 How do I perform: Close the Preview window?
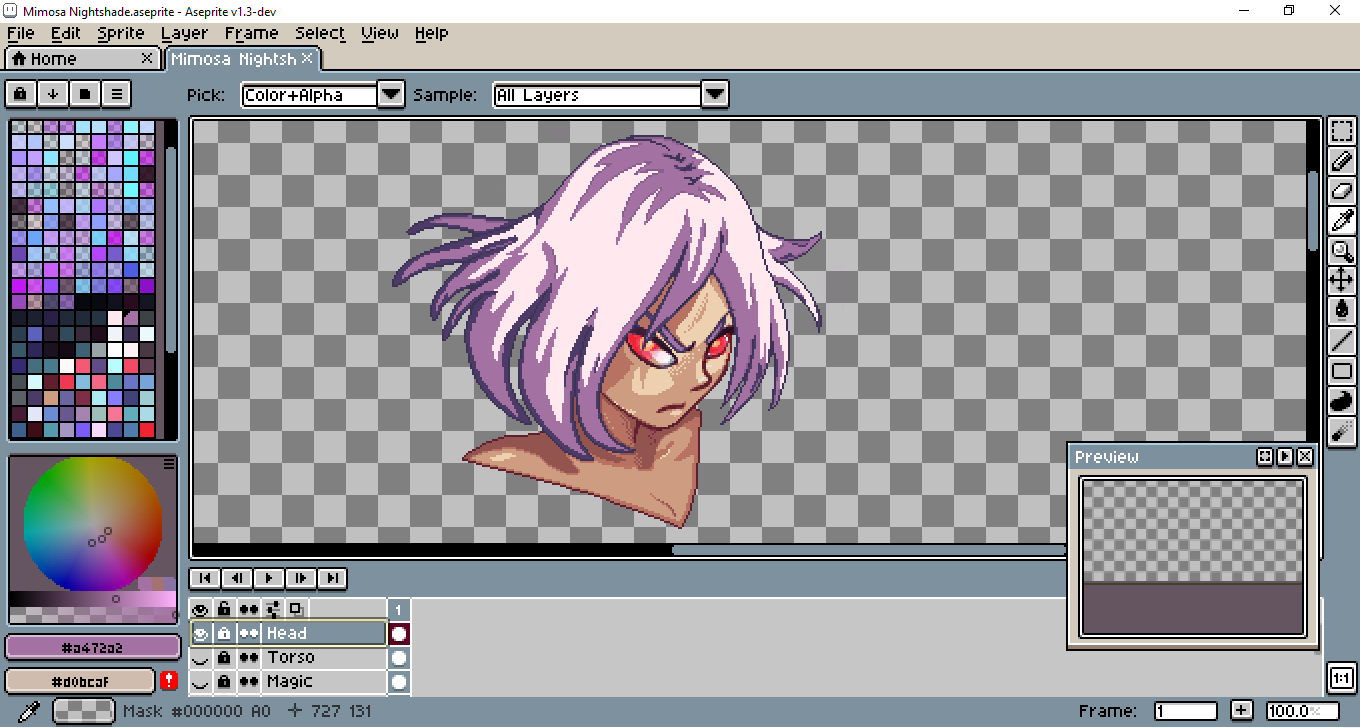pos(1305,457)
